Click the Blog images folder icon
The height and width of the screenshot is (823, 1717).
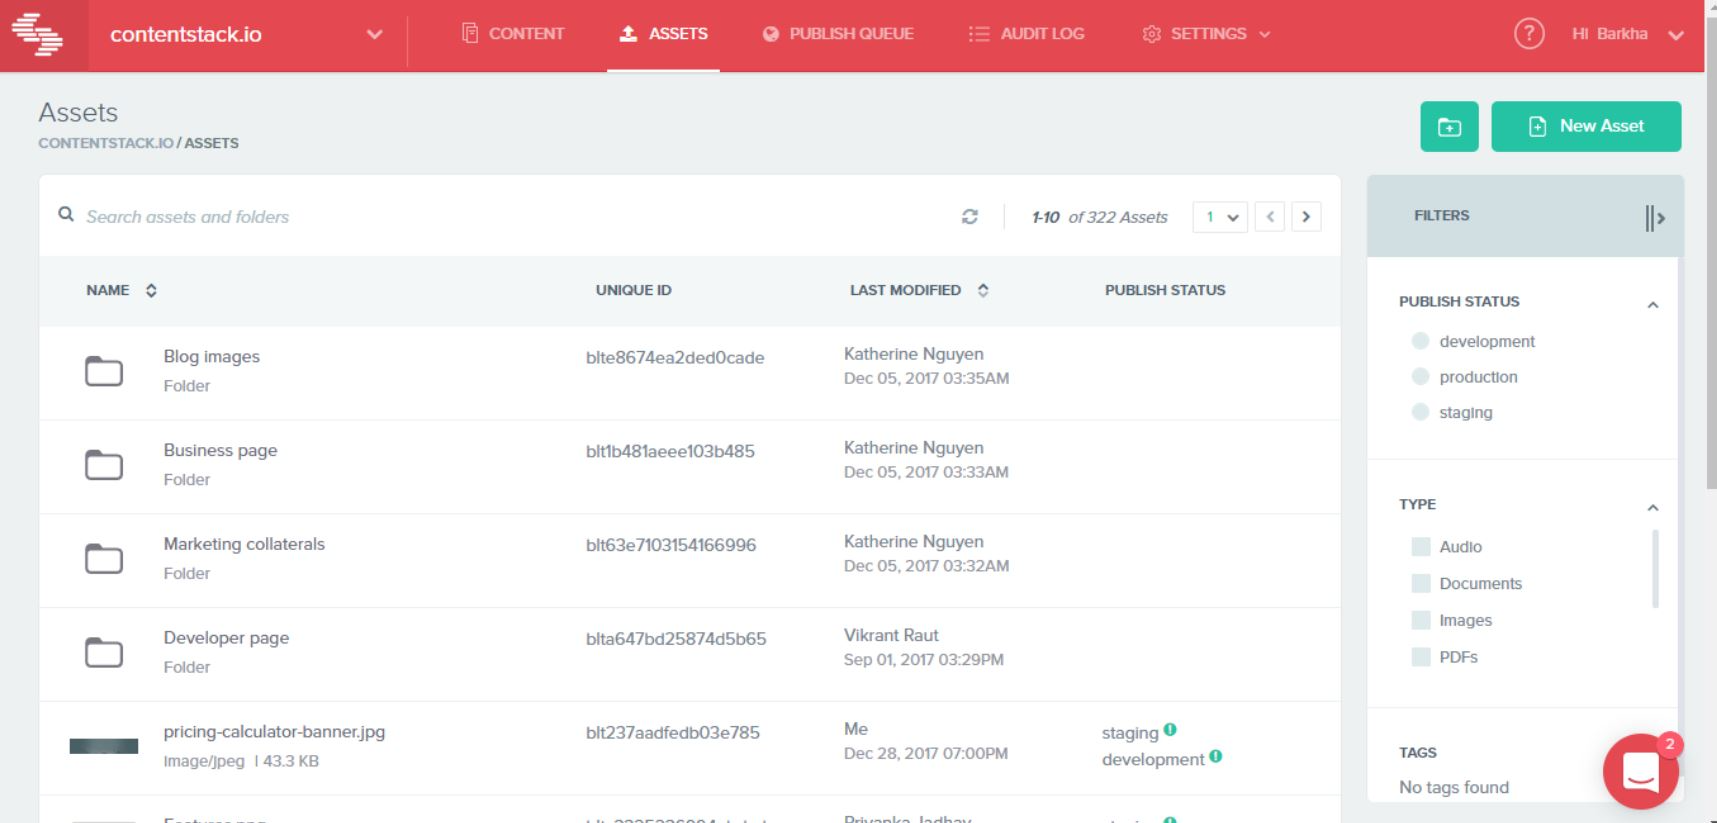click(104, 371)
